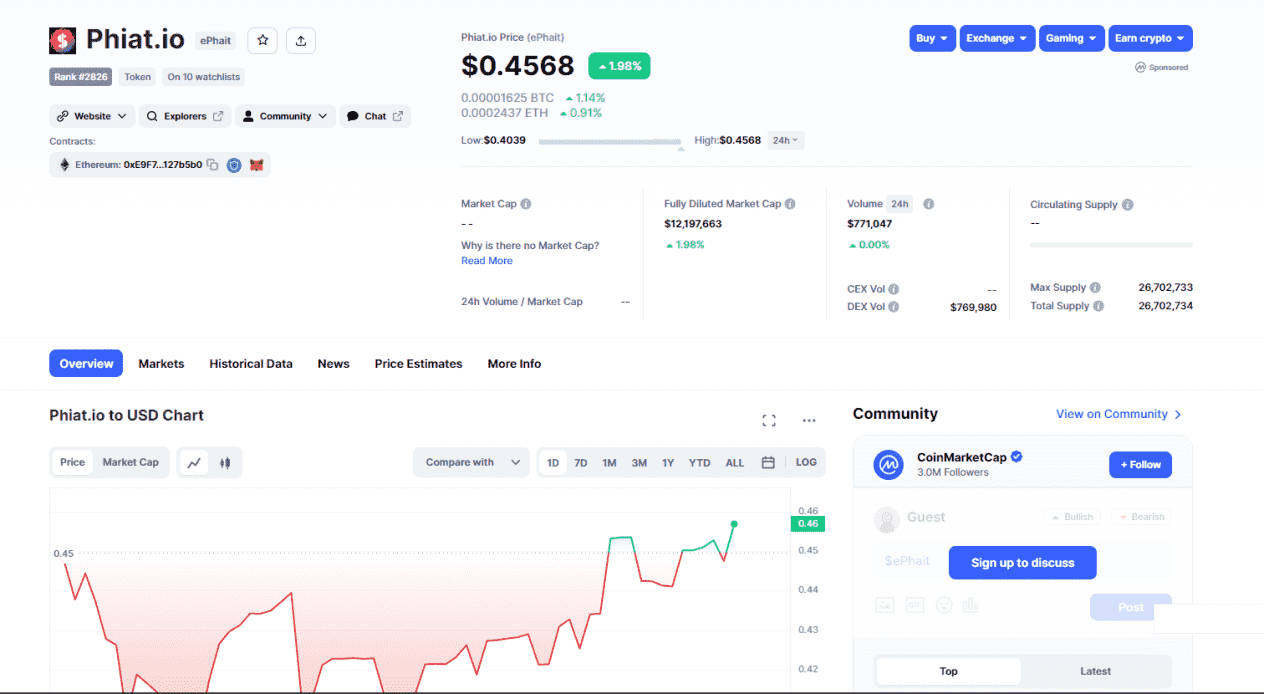The height and width of the screenshot is (694, 1264).
Task: Select the 7D chart timeframe
Action: point(581,463)
